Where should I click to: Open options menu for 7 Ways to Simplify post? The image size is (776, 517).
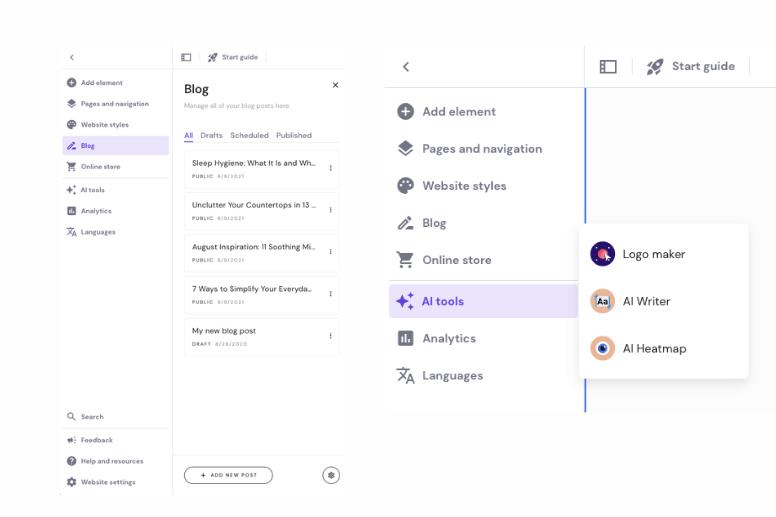331,294
